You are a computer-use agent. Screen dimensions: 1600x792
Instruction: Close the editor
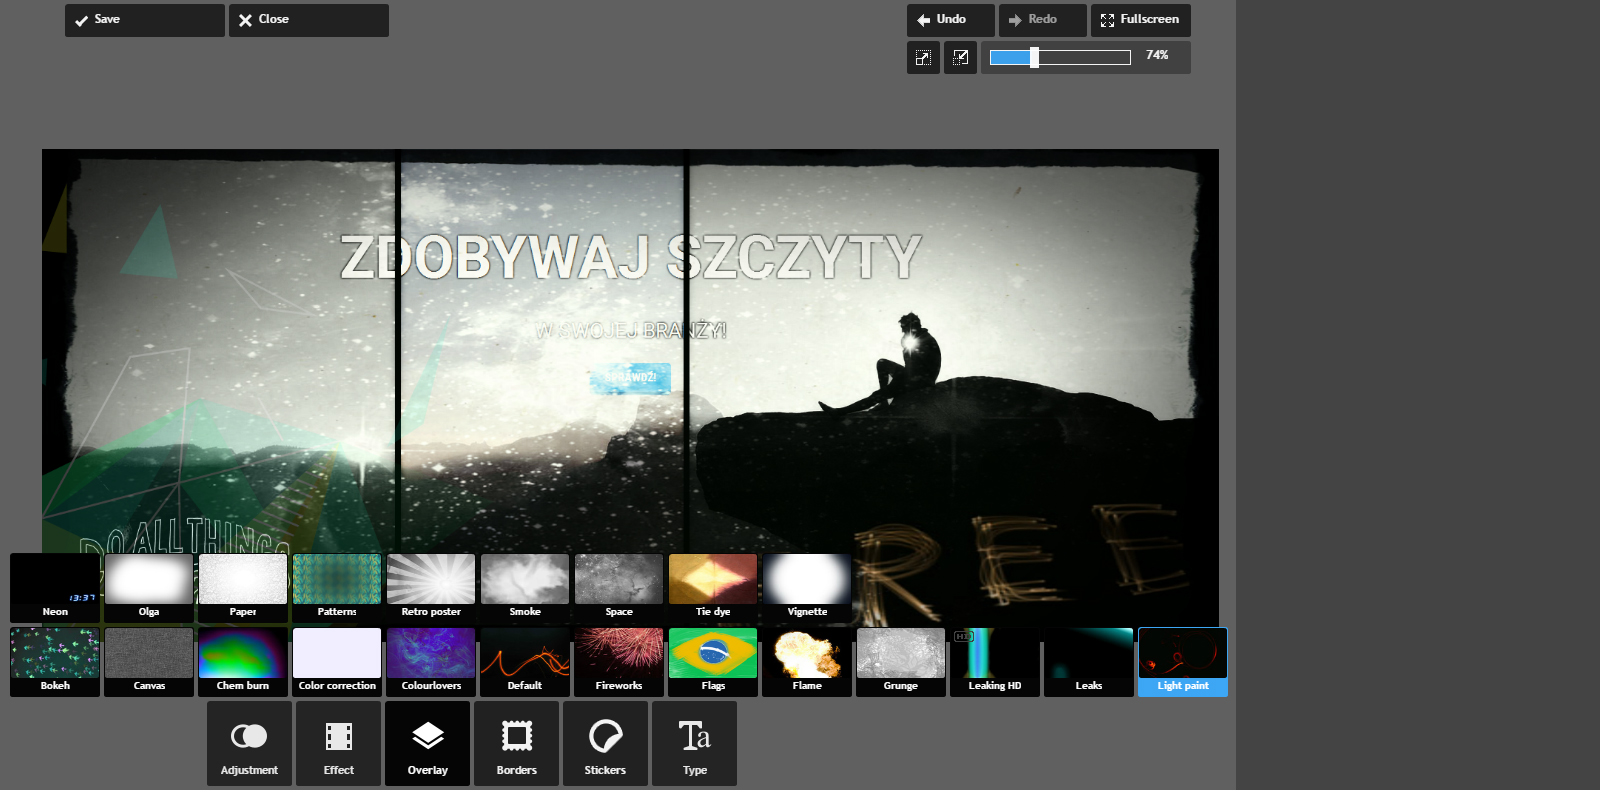coord(309,20)
